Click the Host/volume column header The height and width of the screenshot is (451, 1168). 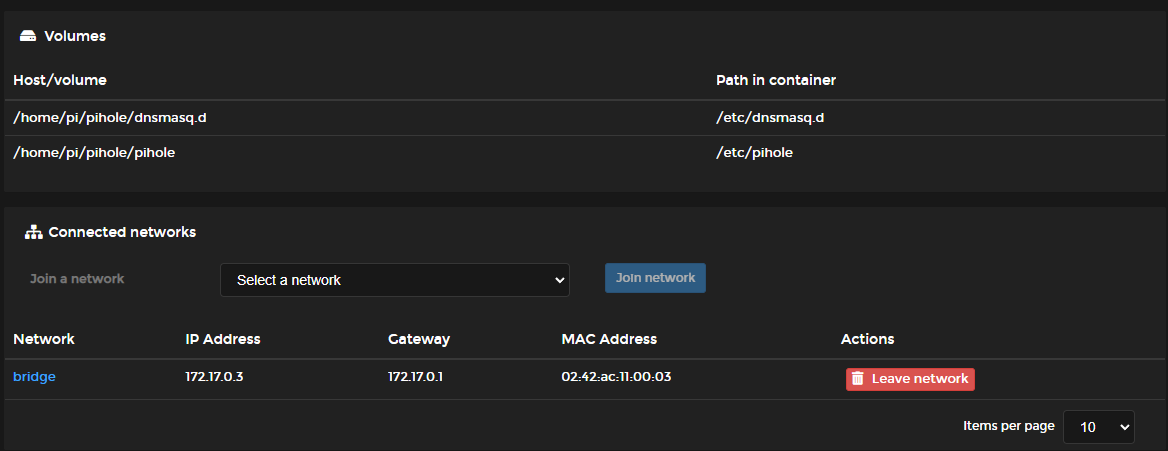[x=60, y=80]
